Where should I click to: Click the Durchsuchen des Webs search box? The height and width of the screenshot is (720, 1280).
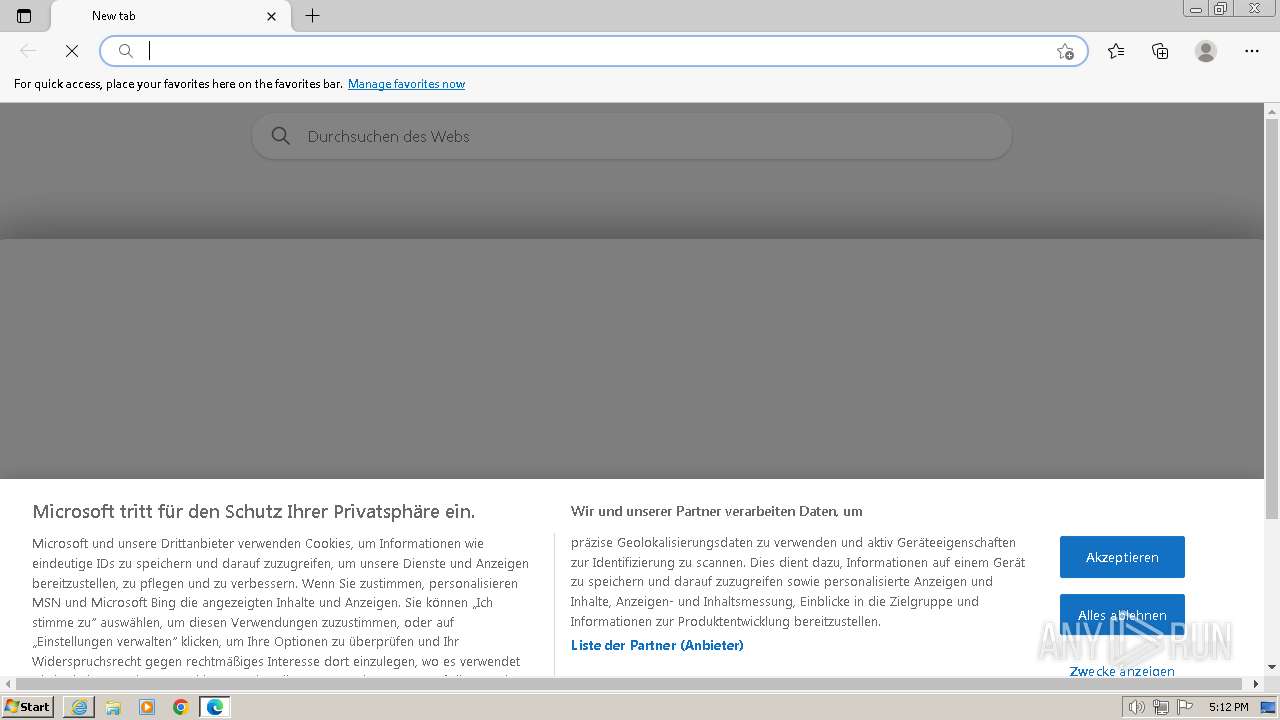[632, 136]
